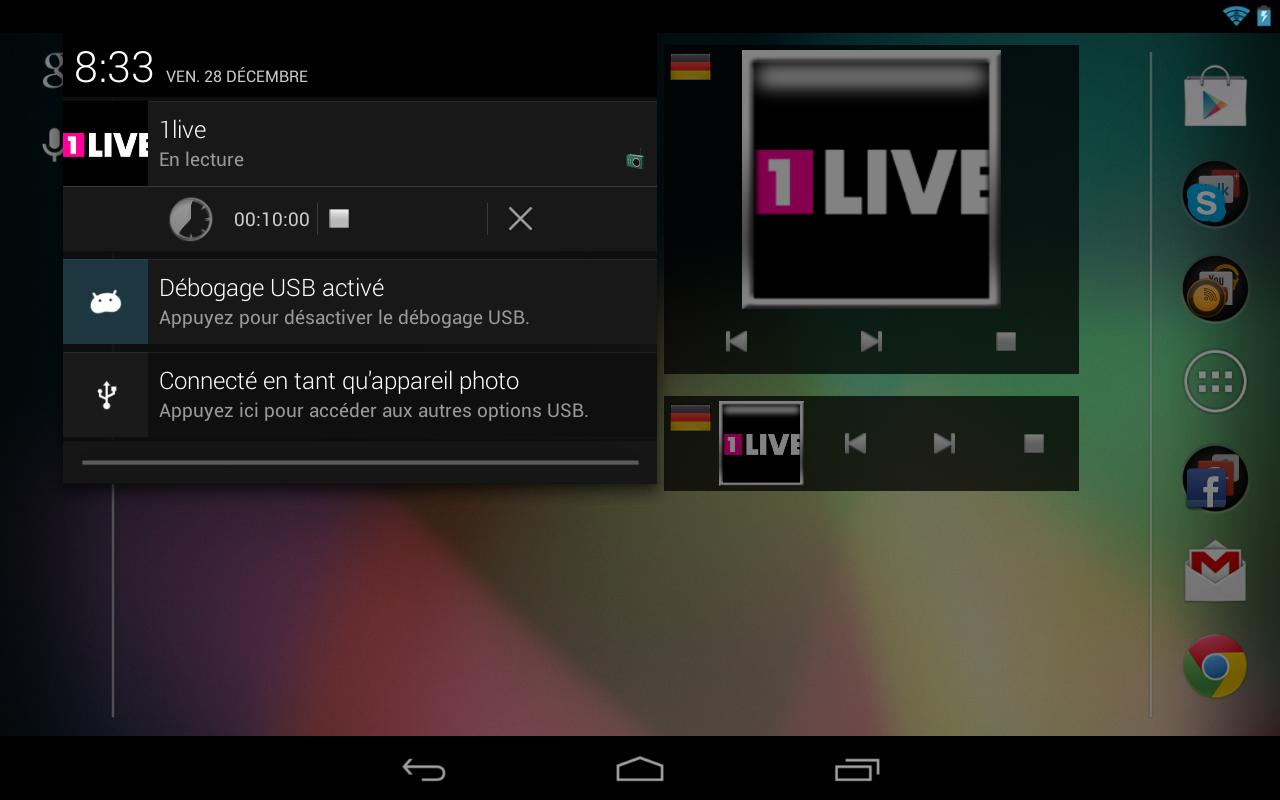
Task: Previous station in the small widget
Action: pos(855,443)
